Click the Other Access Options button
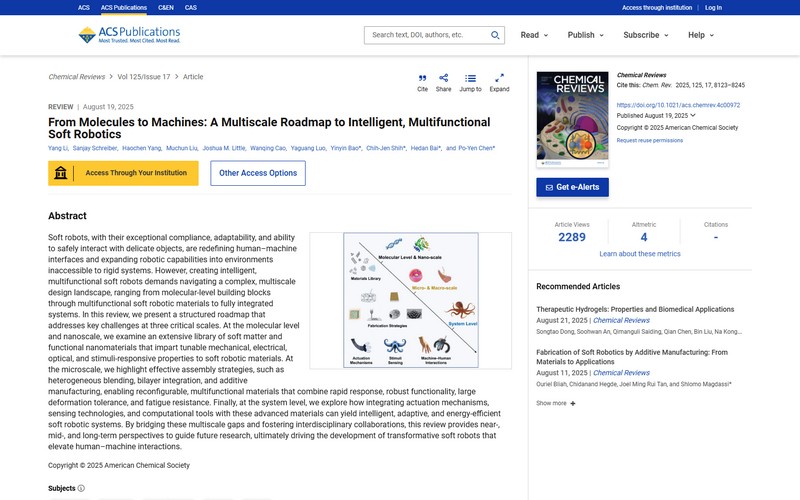Screen dimensions: 800x500 (x=258, y=173)
